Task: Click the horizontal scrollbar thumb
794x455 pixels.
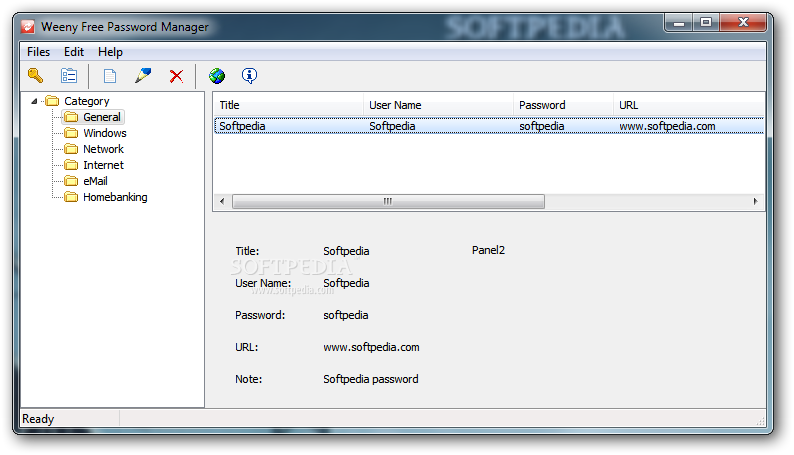Action: point(388,201)
